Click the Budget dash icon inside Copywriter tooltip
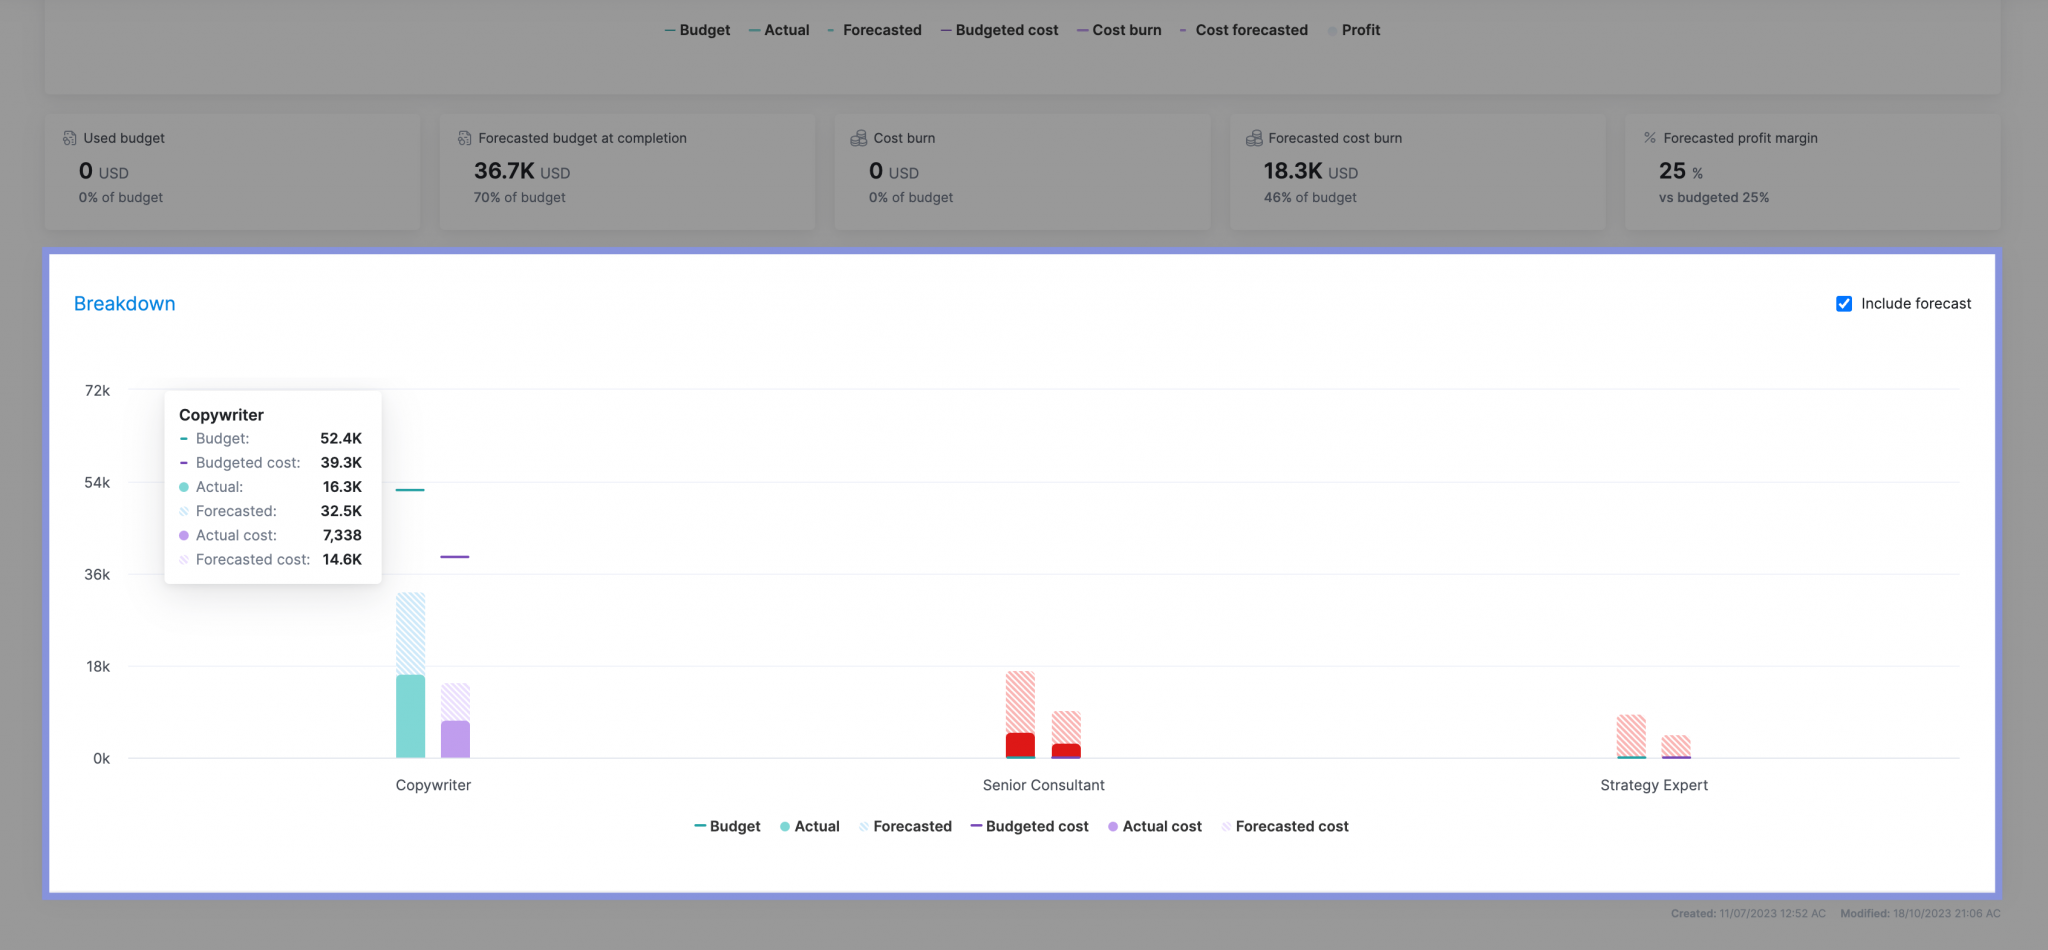 (183, 438)
